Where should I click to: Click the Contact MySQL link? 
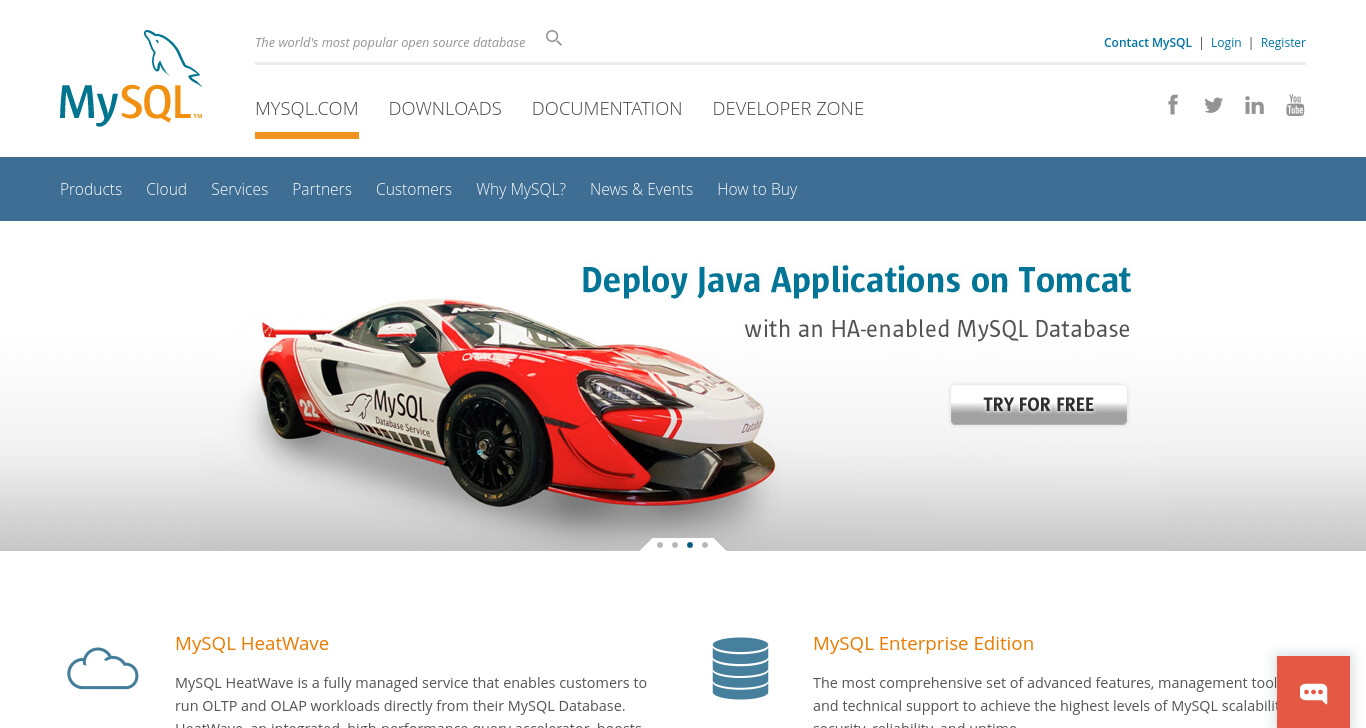point(1148,43)
